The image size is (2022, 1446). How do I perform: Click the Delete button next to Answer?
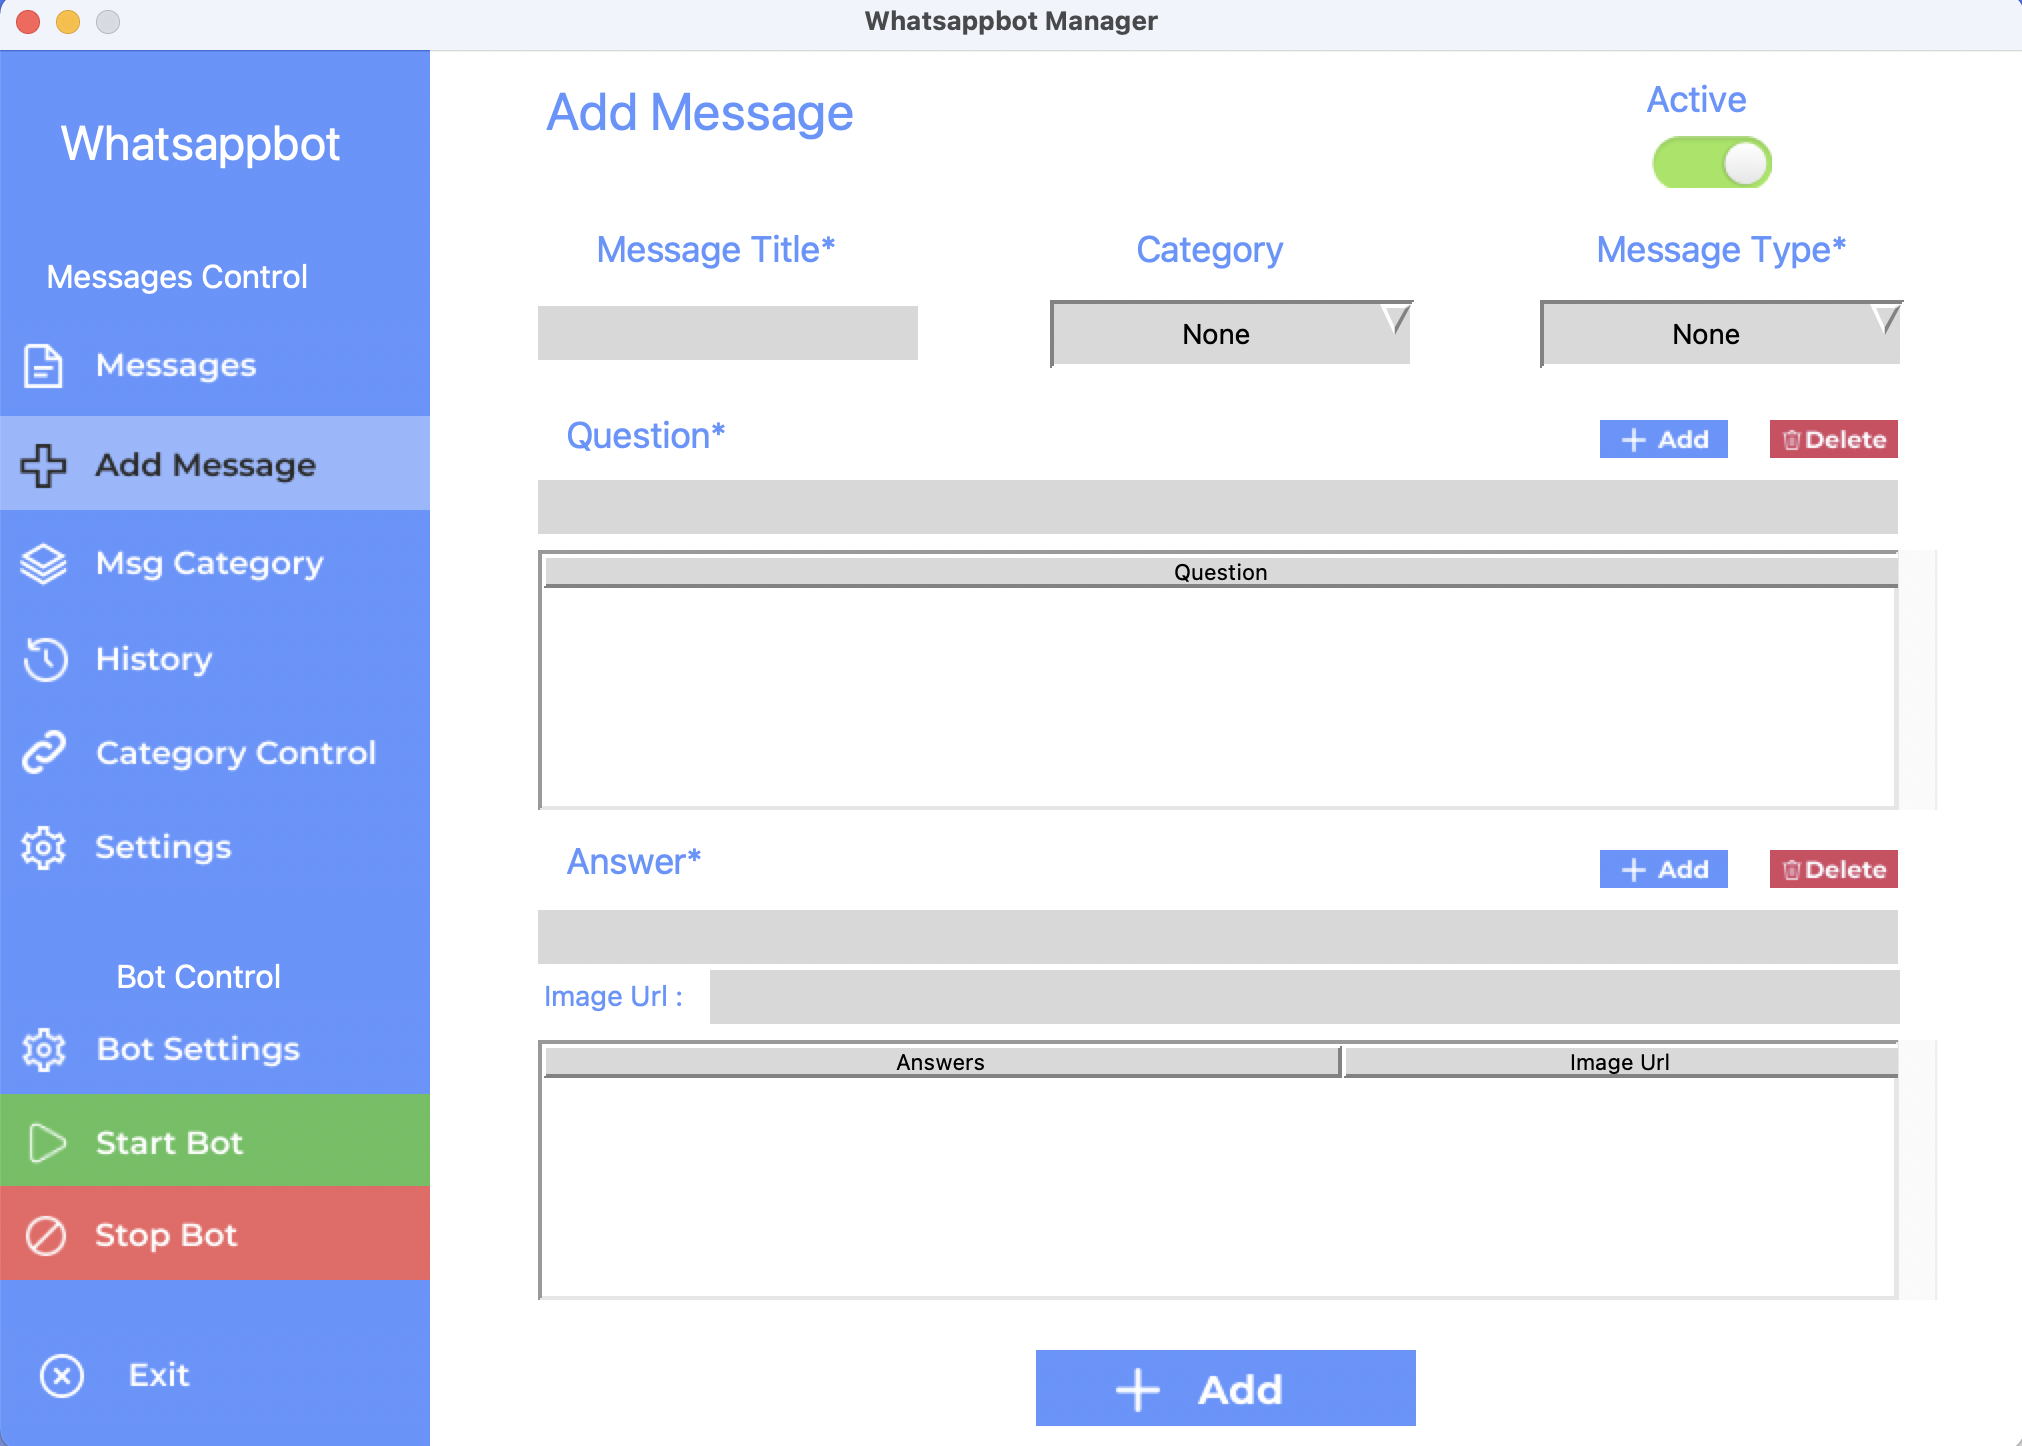1834,869
